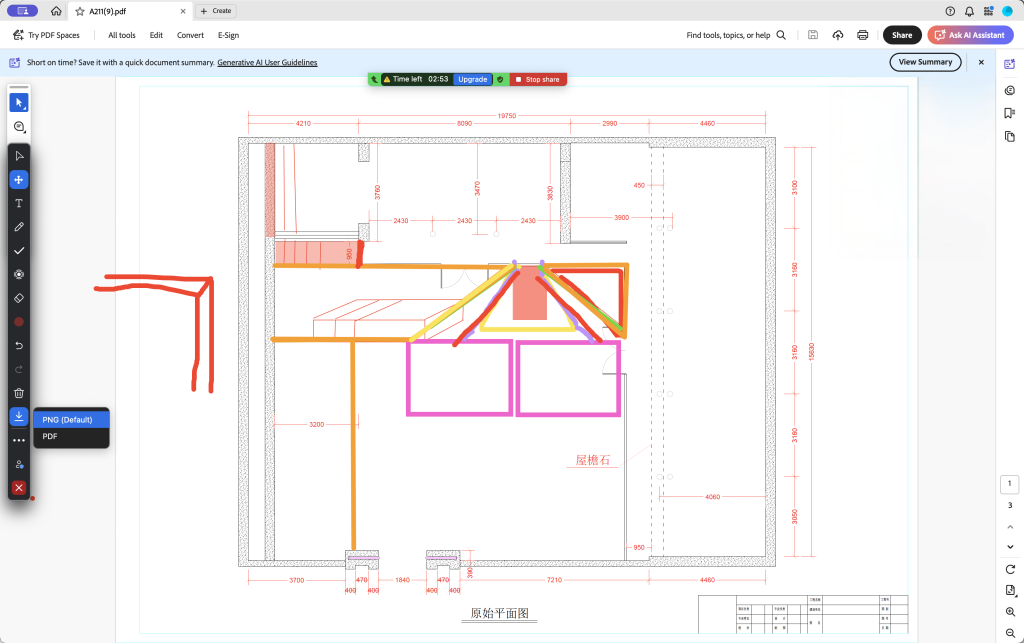1024x643 pixels.
Task: Open the All tools menu
Action: click(x=122, y=35)
